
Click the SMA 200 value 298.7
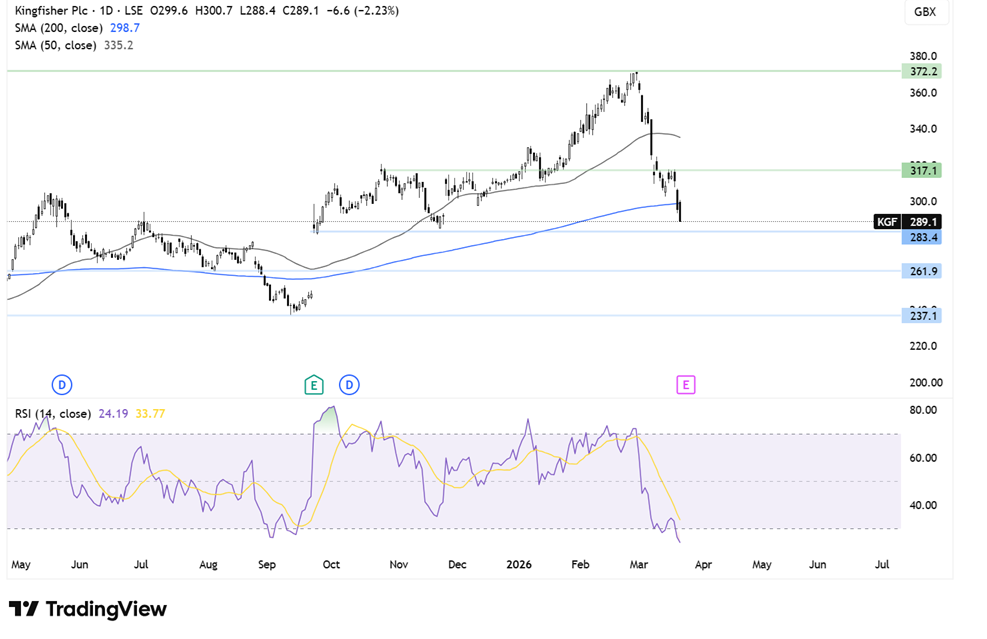pos(125,28)
